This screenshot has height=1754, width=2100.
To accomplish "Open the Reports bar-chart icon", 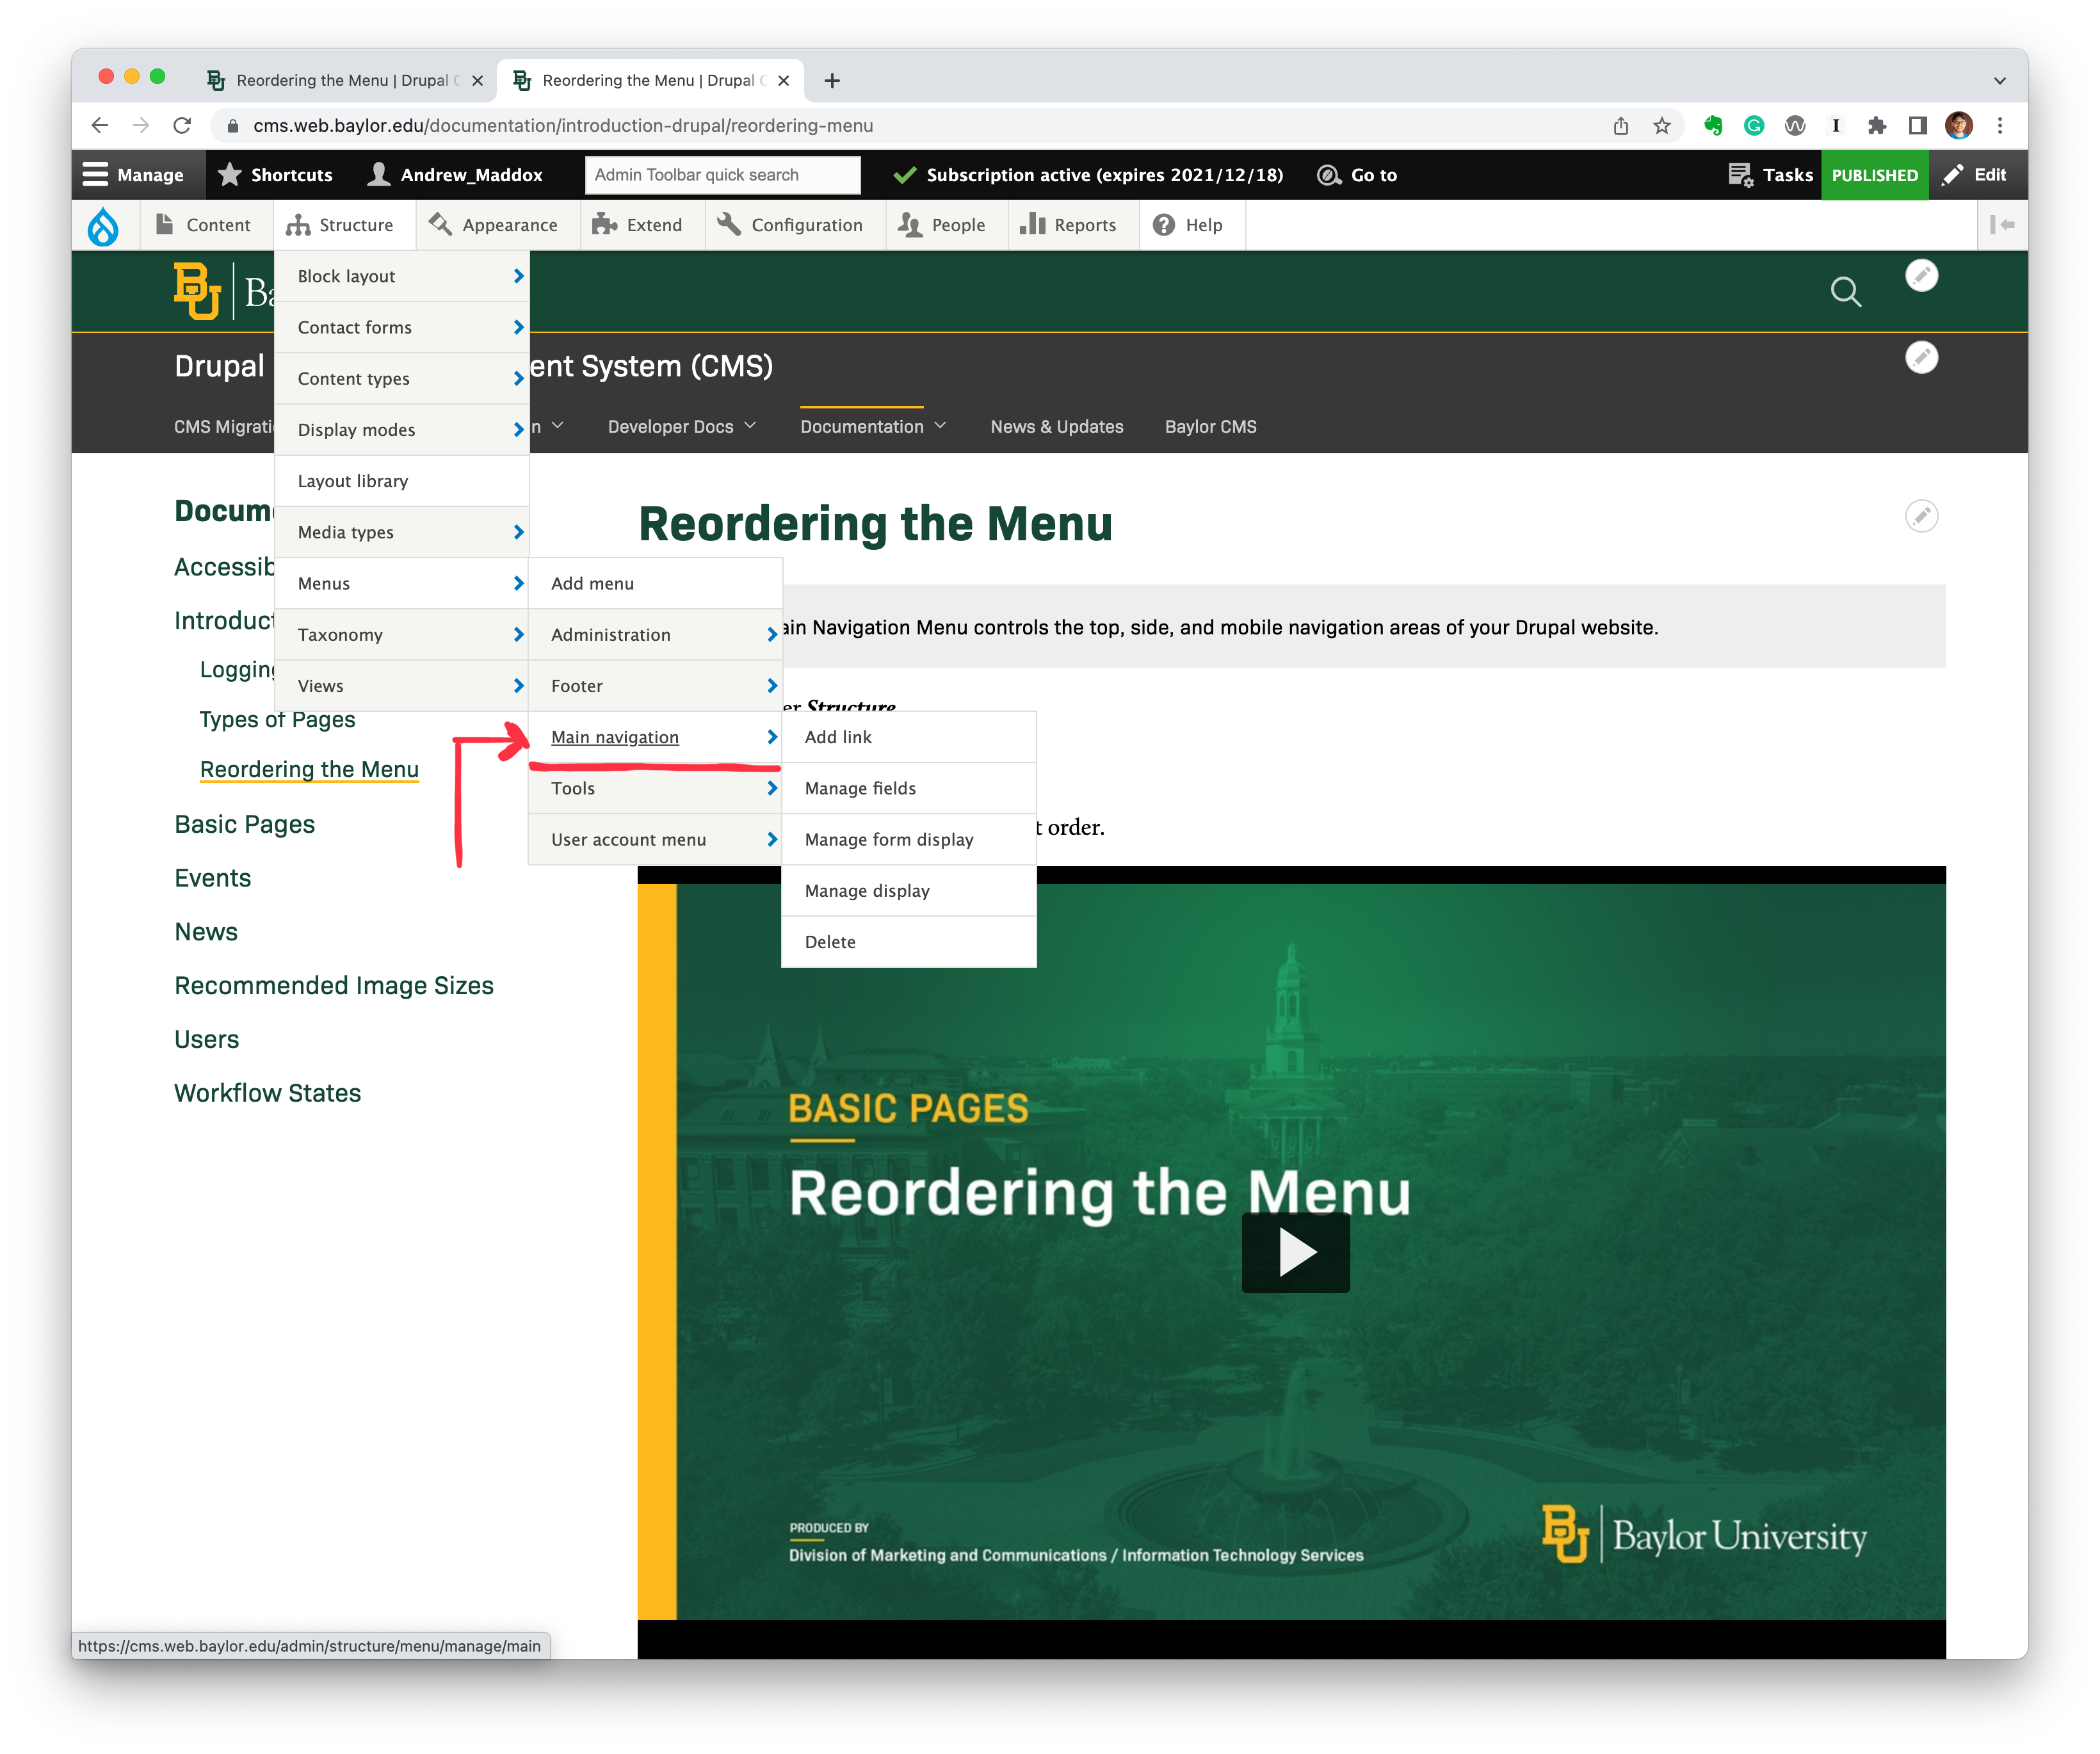I will [x=1033, y=224].
